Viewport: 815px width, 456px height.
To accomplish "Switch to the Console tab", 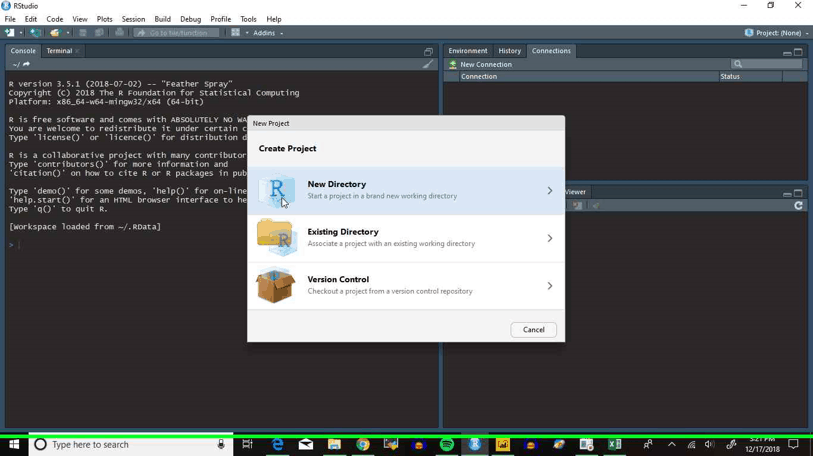I will coord(23,51).
